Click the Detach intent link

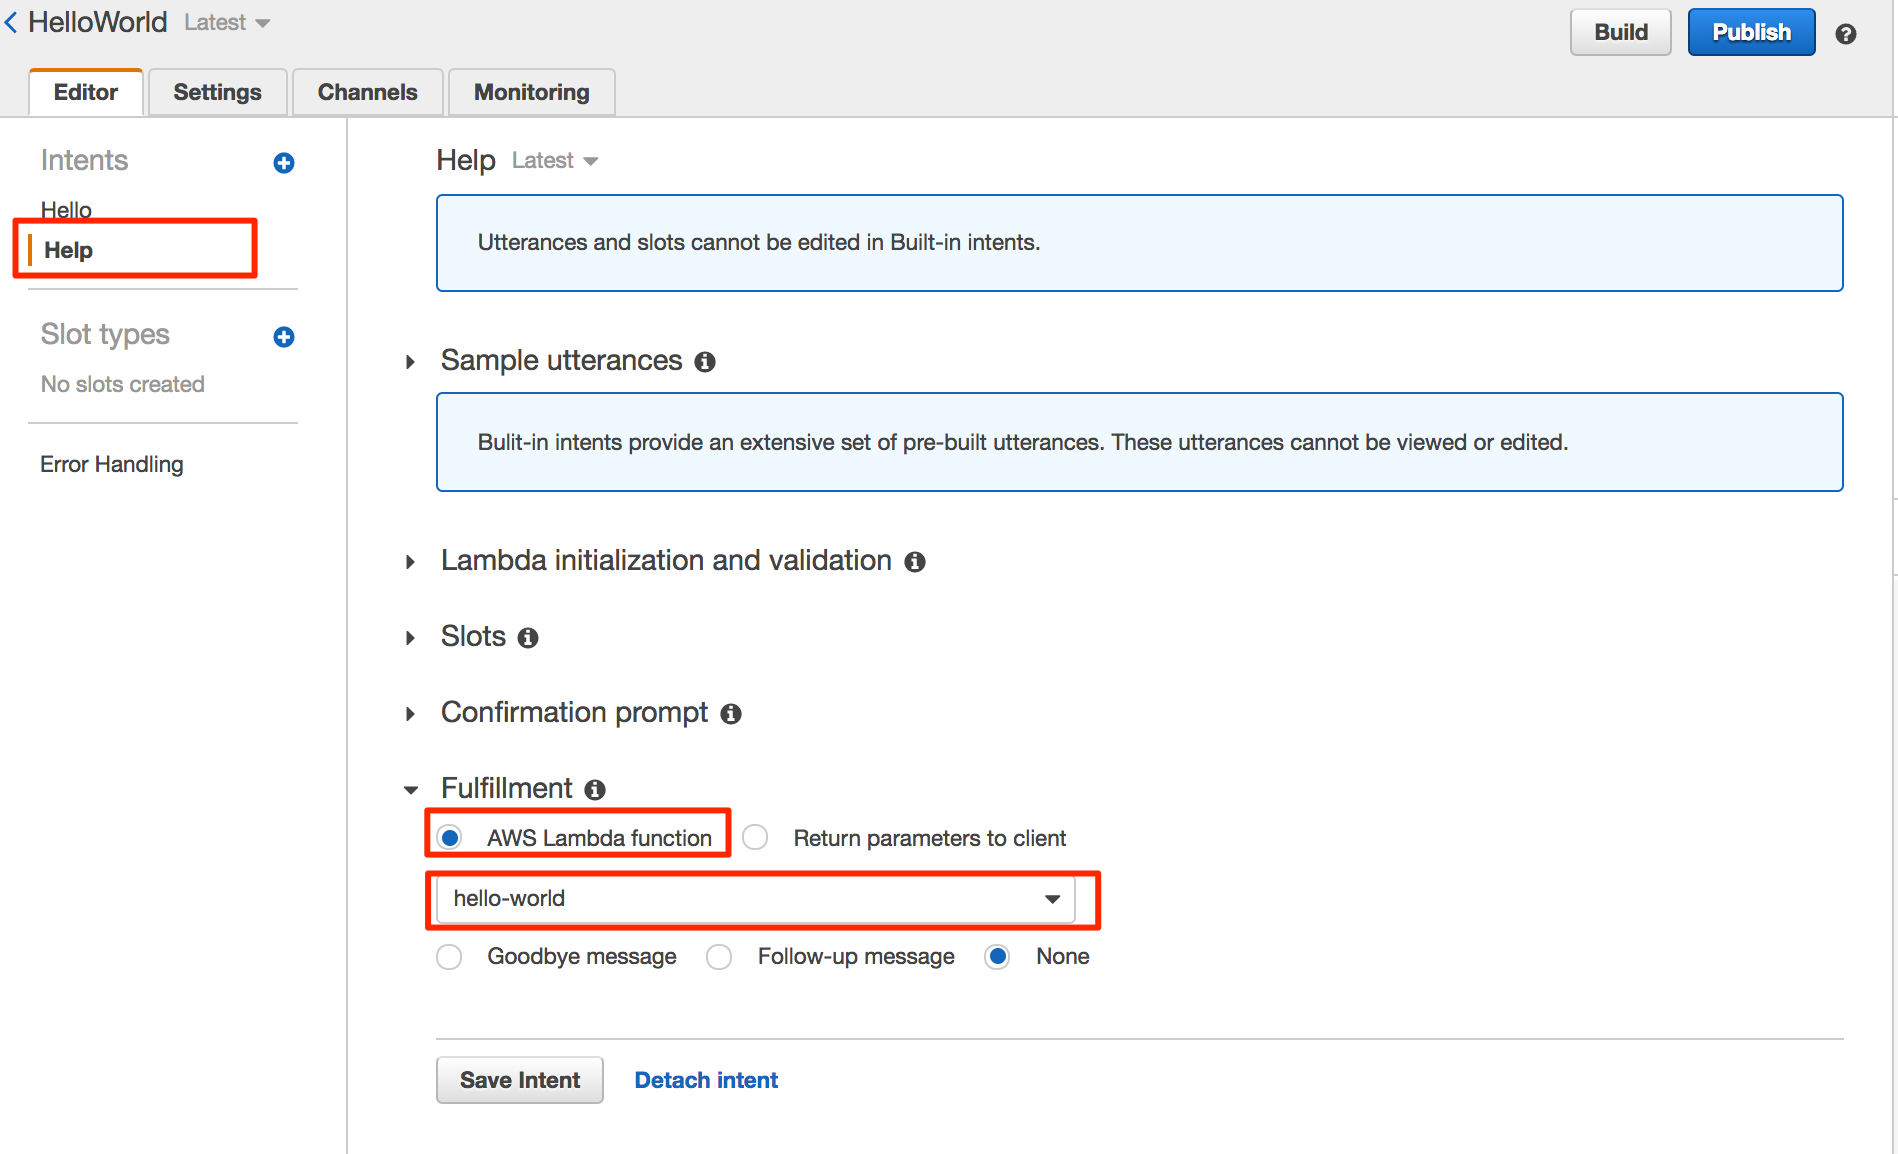tap(706, 1080)
